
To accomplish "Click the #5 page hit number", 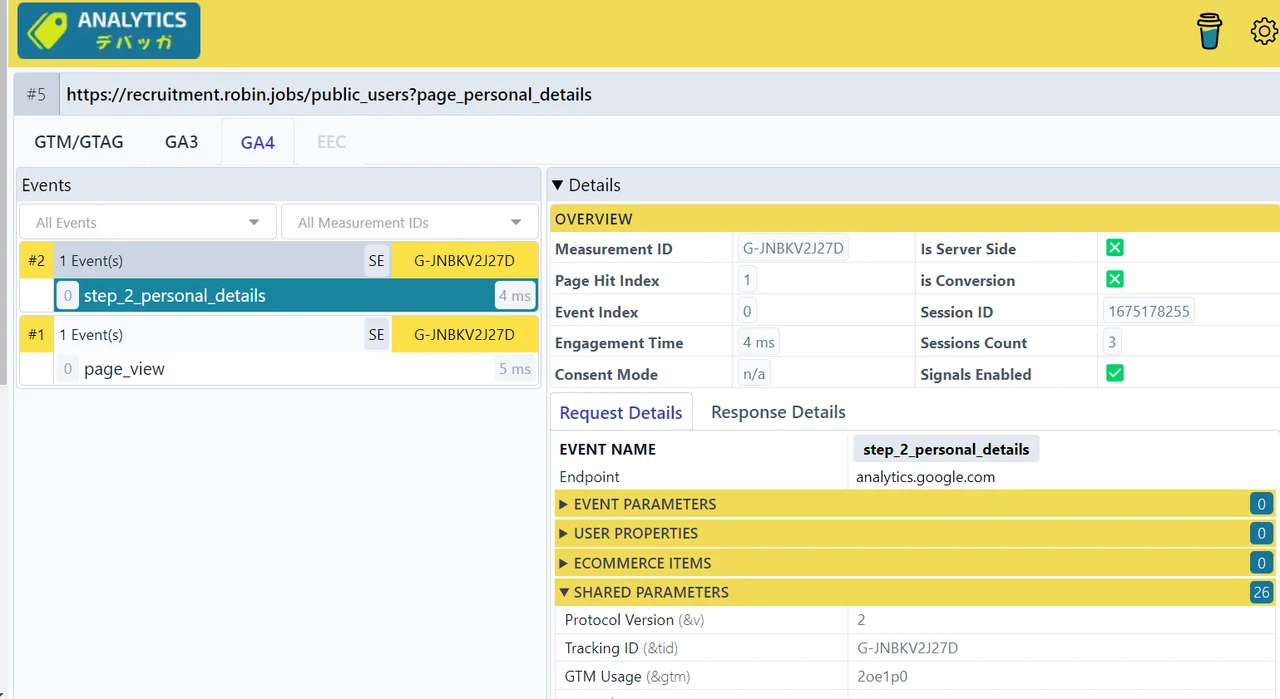I will click(x=37, y=95).
